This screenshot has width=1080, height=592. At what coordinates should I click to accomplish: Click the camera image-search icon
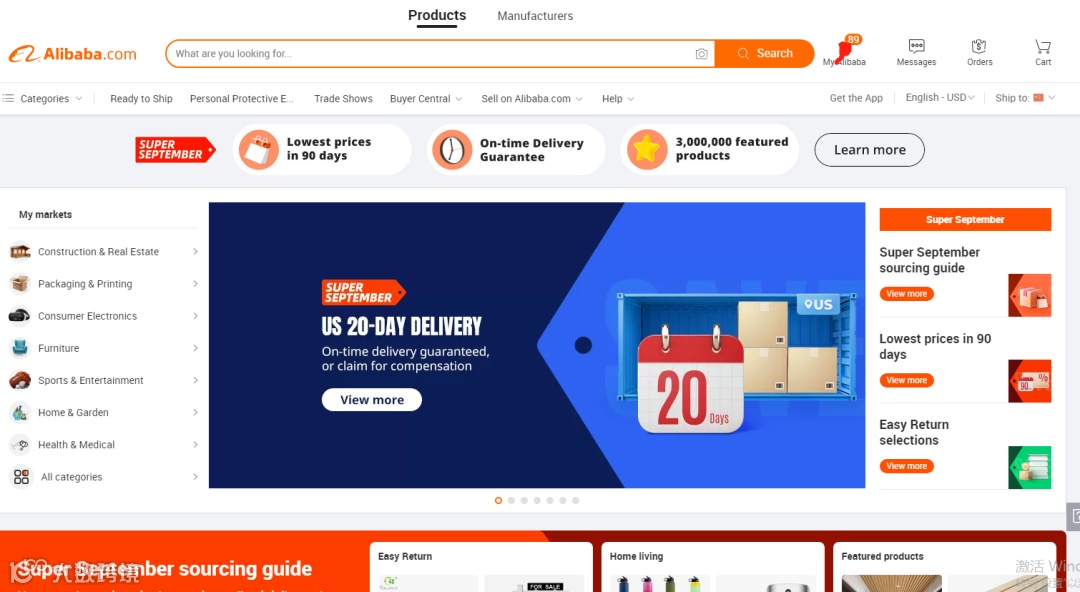(x=701, y=54)
